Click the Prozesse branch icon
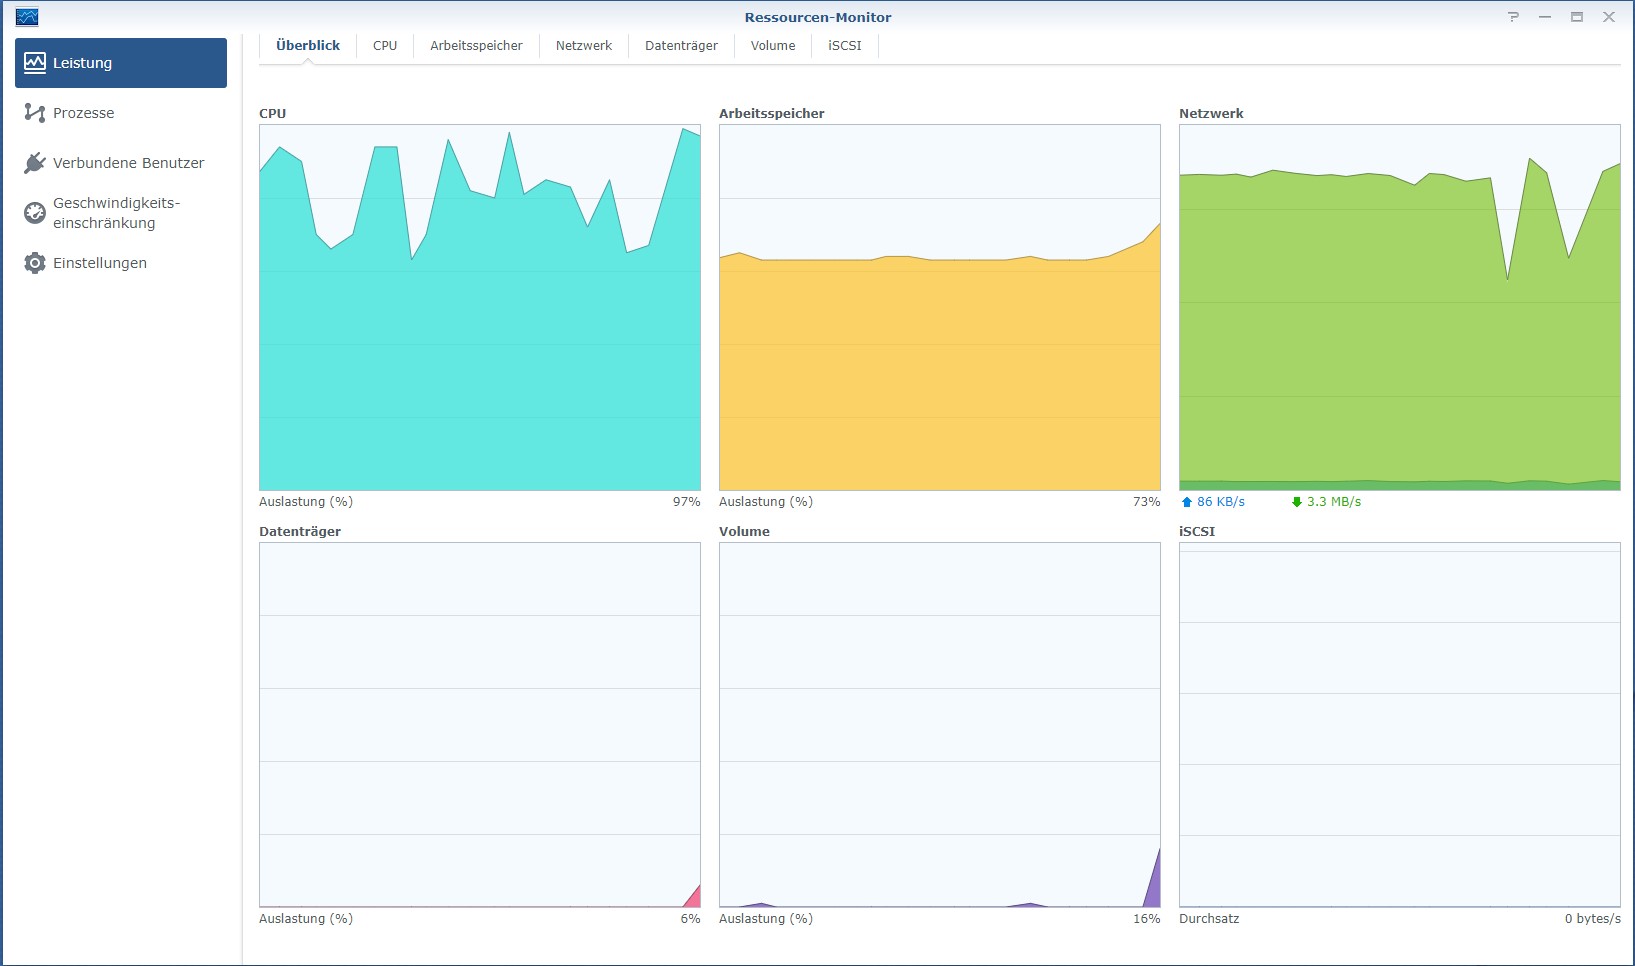 [x=35, y=113]
